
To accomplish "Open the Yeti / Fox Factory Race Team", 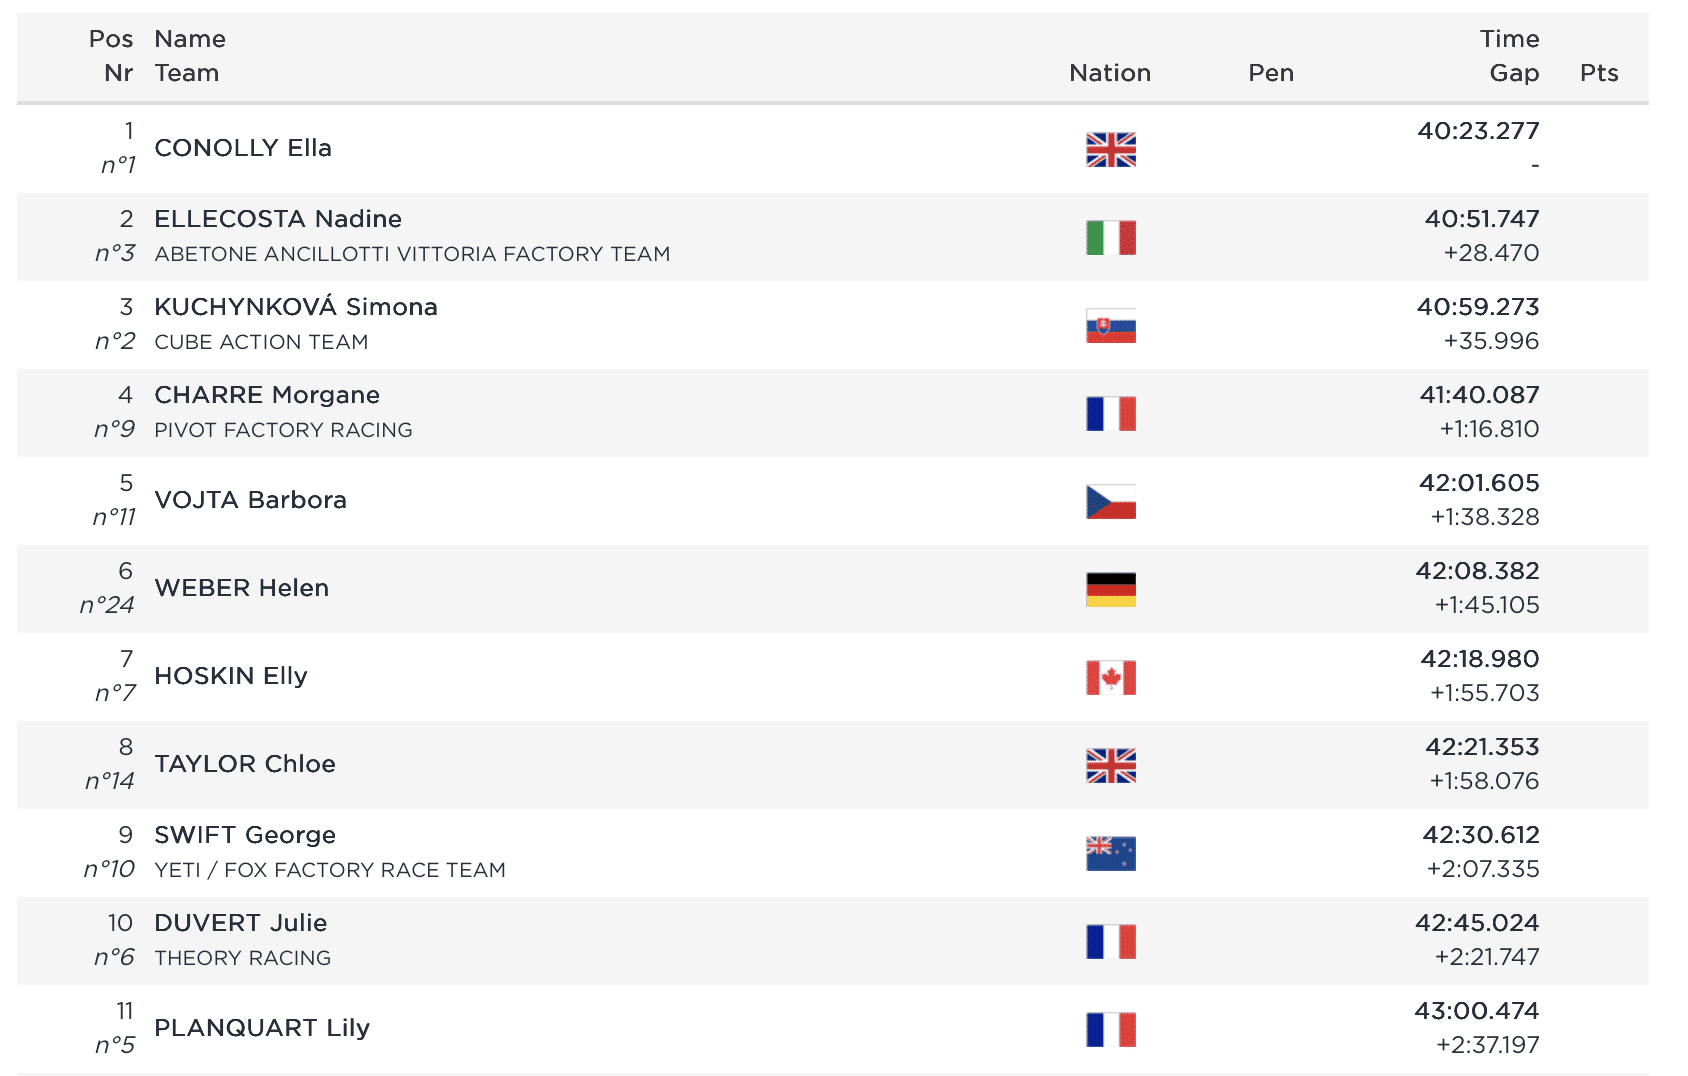I will pos(330,870).
